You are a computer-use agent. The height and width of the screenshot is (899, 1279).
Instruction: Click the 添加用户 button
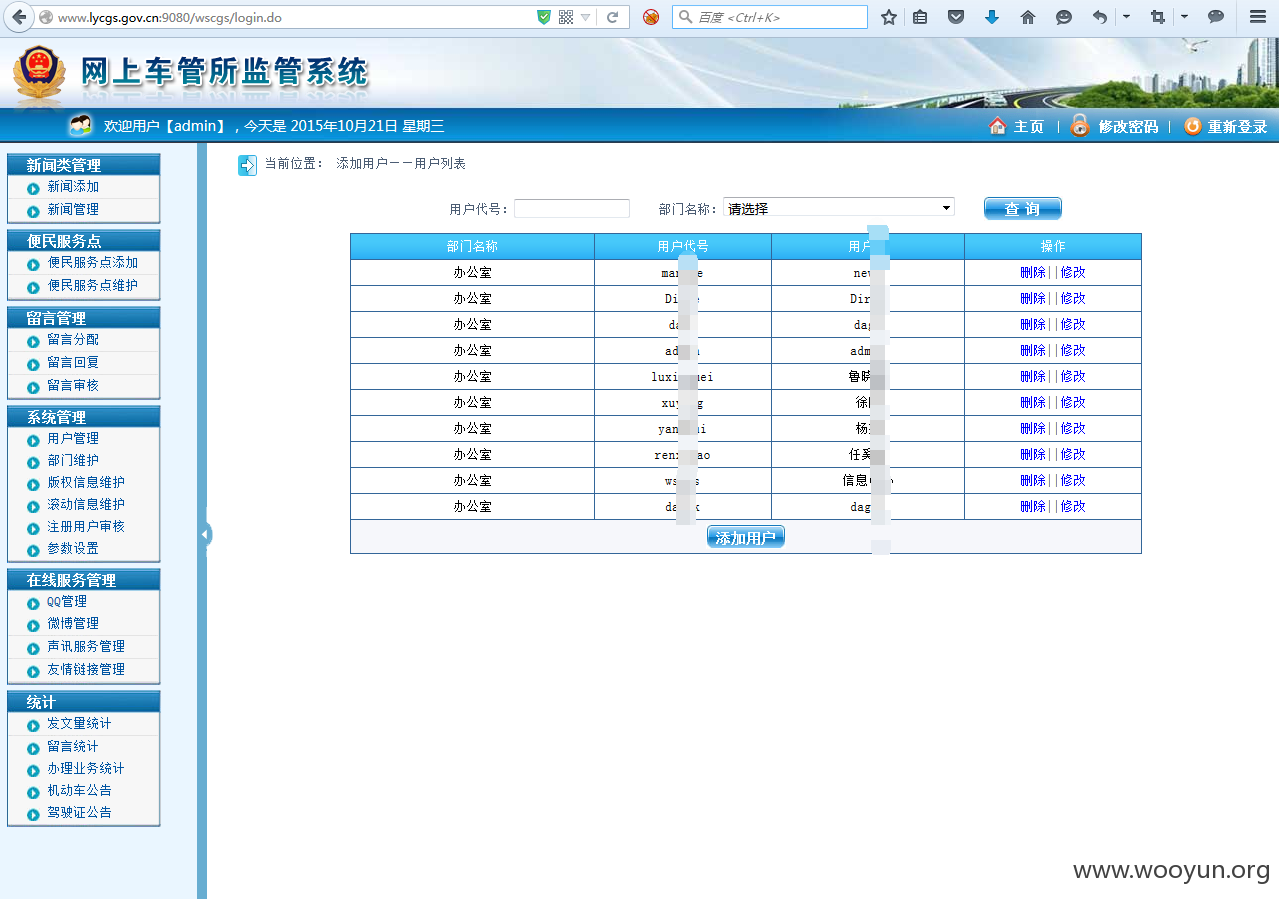[x=746, y=537]
